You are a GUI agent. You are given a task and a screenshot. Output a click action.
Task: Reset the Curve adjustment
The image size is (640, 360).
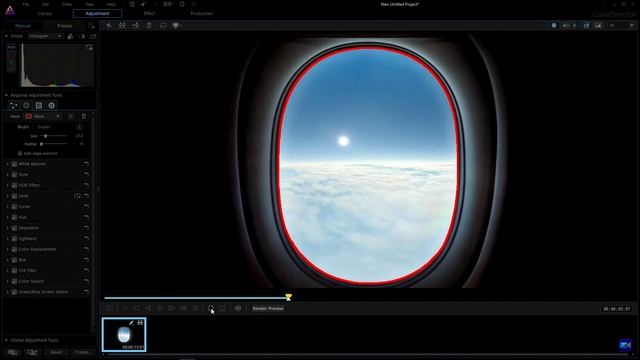click(86, 207)
